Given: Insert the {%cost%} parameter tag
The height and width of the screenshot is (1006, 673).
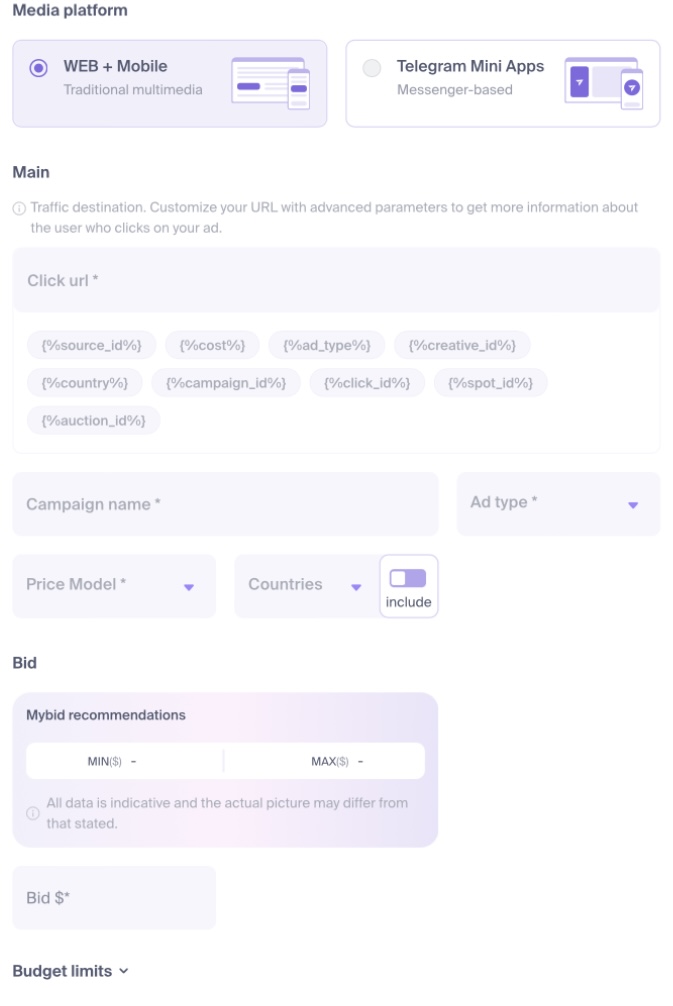Looking at the screenshot, I should (x=212, y=345).
